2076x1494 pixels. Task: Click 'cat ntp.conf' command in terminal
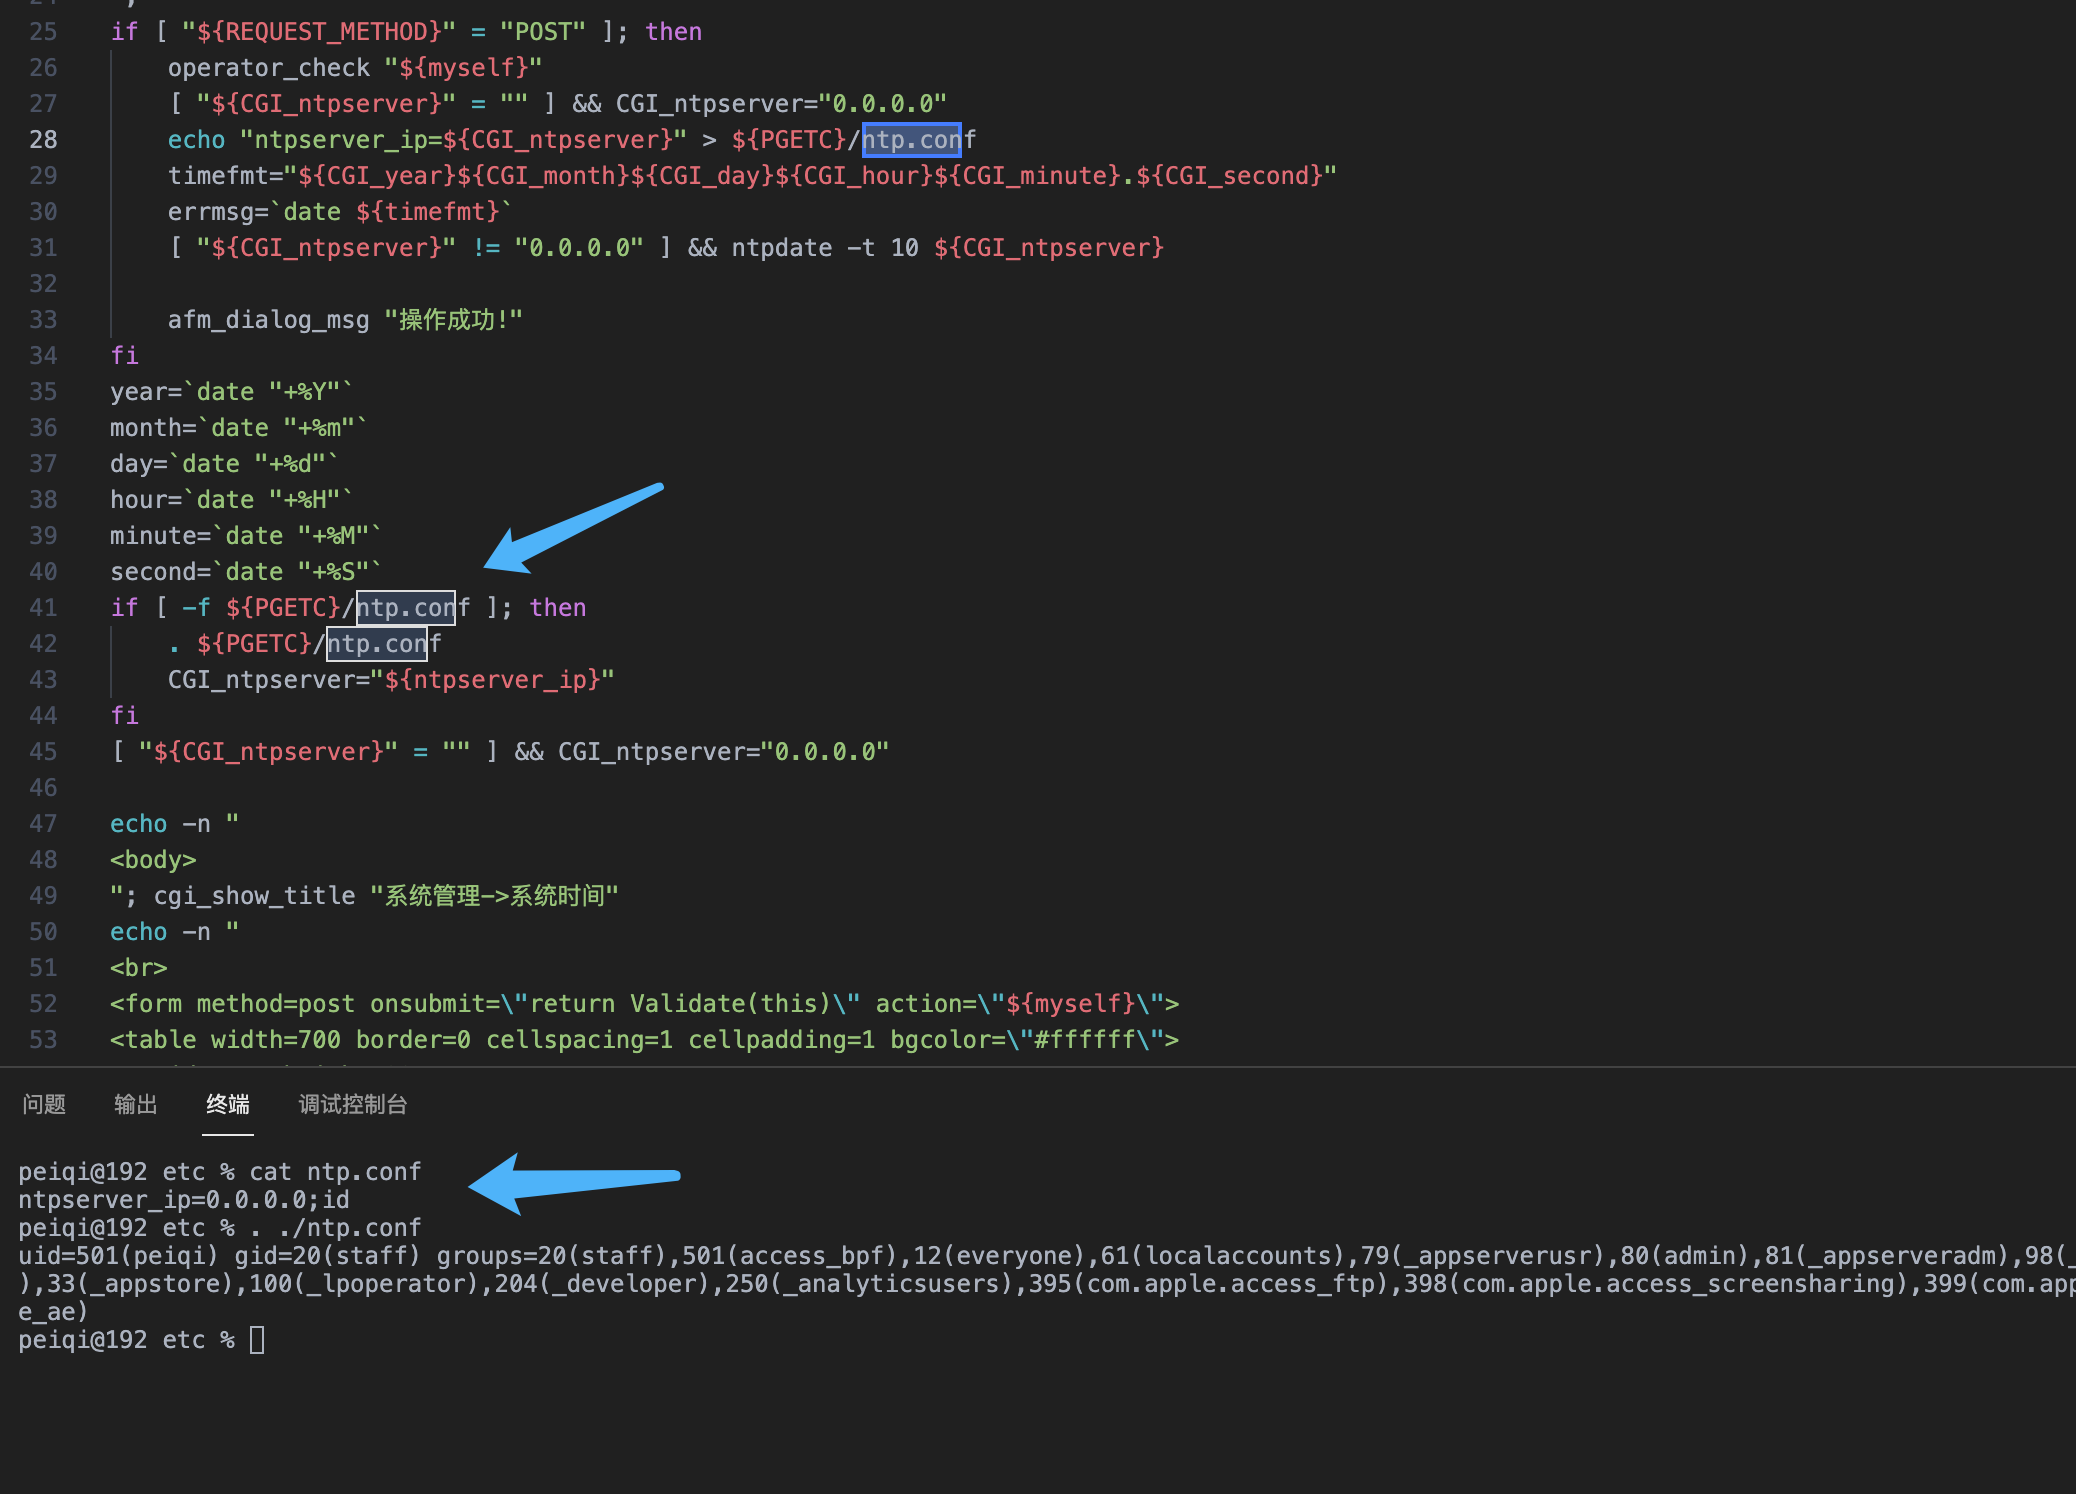pos(335,1172)
